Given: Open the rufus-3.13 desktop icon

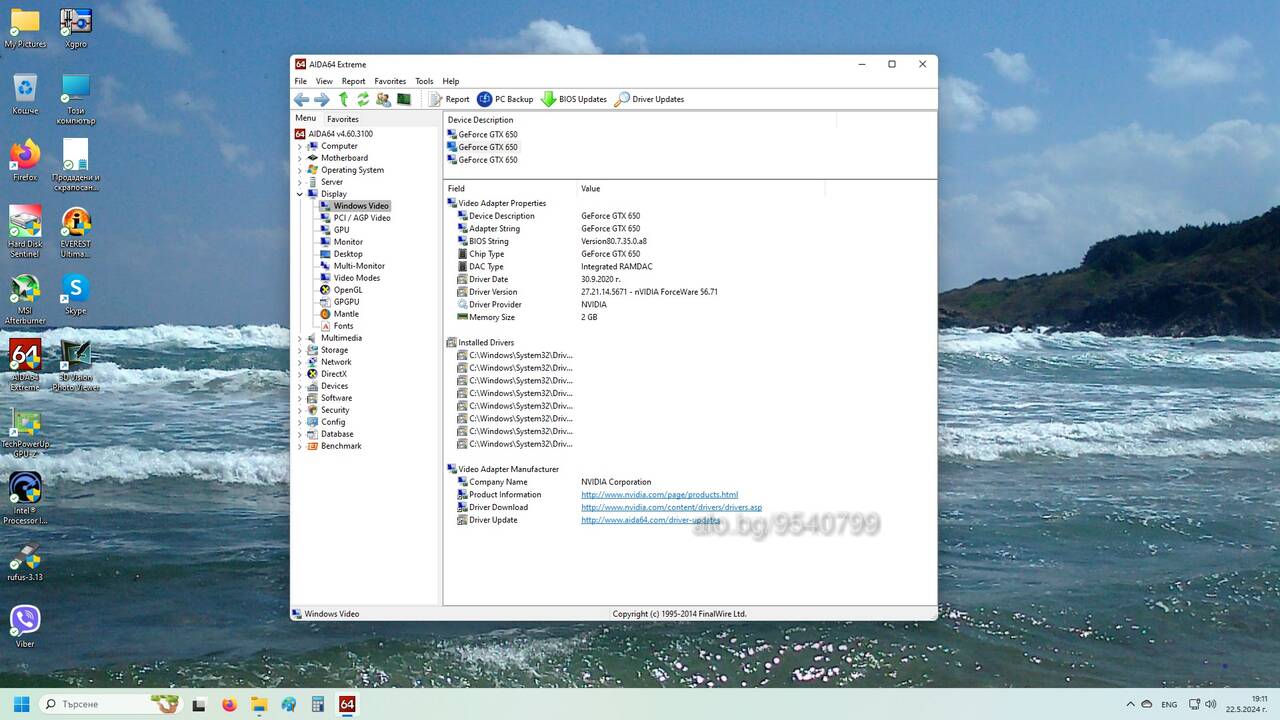Looking at the screenshot, I should click(25, 562).
